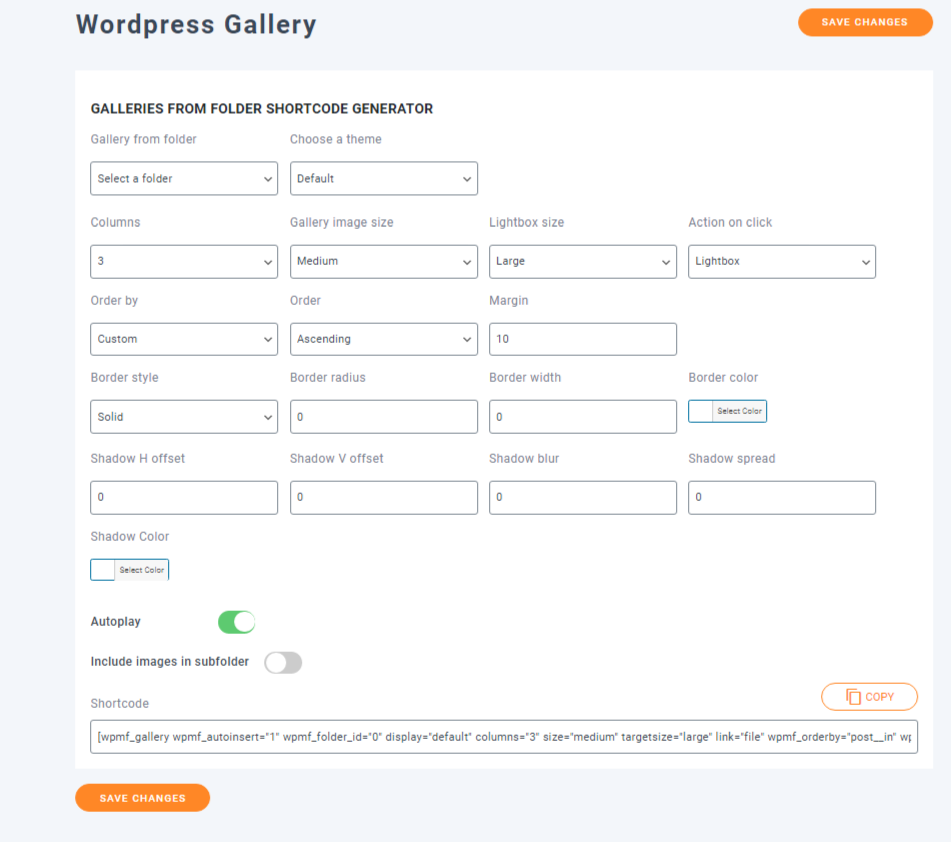The height and width of the screenshot is (842, 951).
Task: Open Border color Select Color picker
Action: coord(727,411)
